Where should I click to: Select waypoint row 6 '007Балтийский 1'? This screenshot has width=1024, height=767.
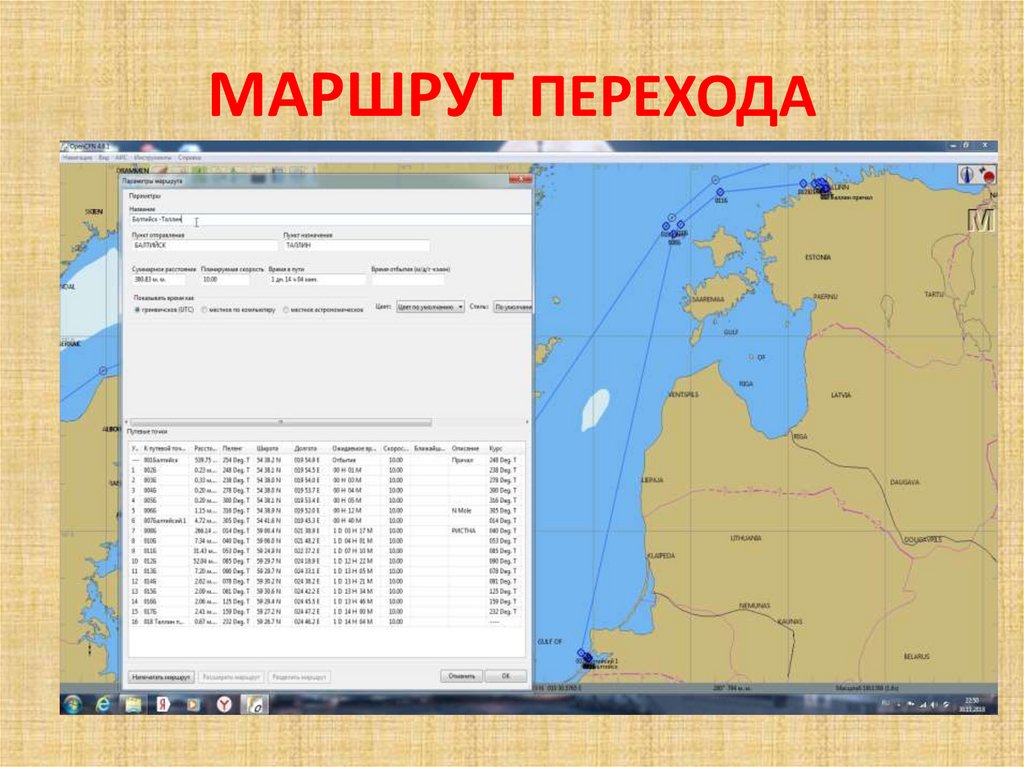point(325,521)
